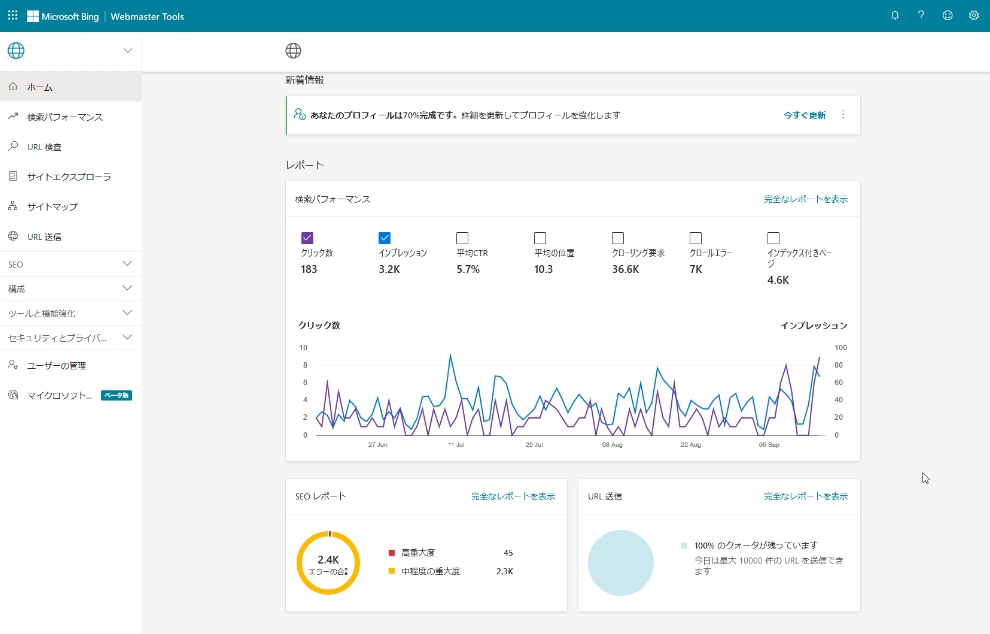The image size is (990, 634).
Task: Open サイトエクスプローラ in sidebar
Action: (71, 177)
